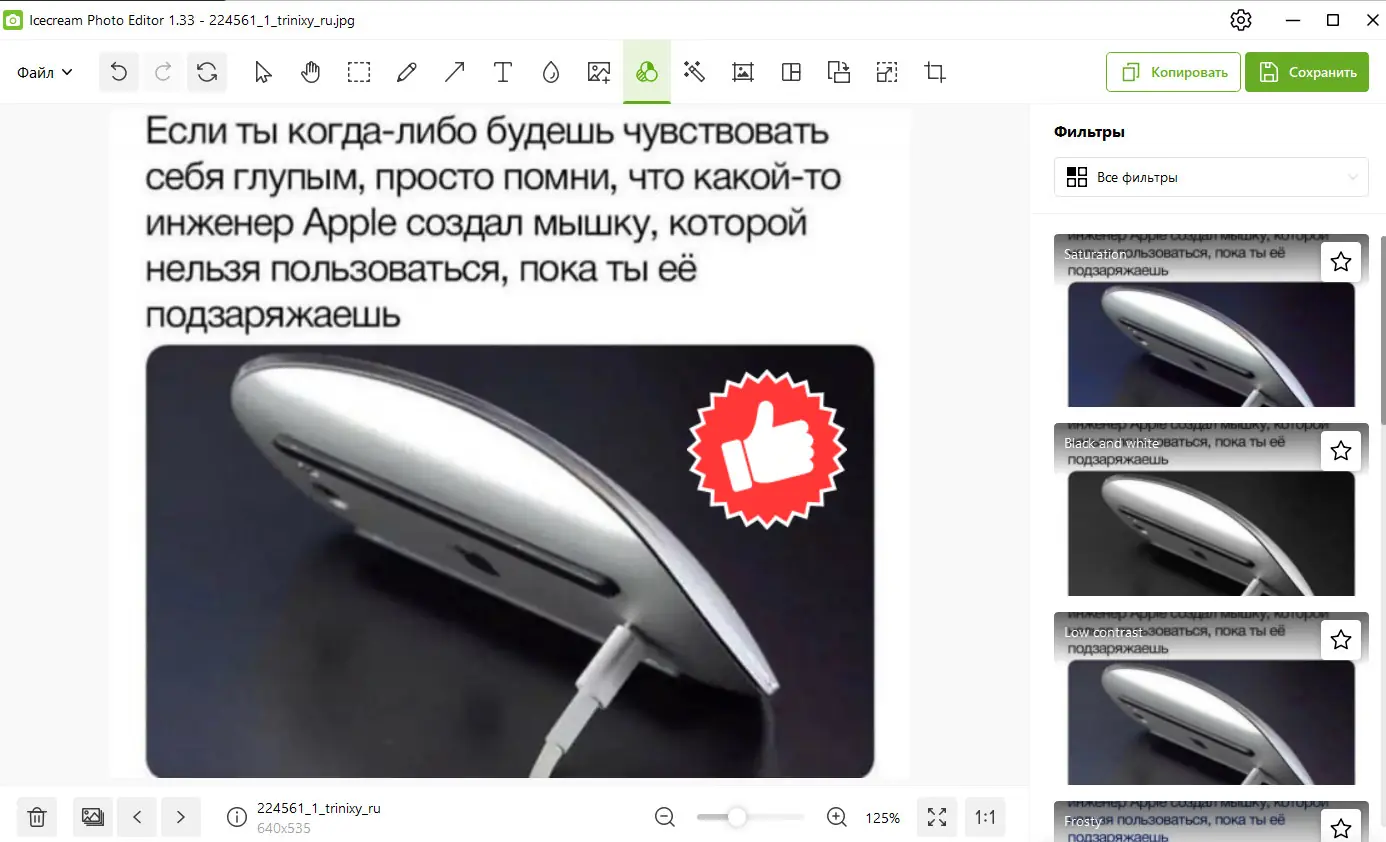The image size is (1386, 842).
Task: Star the Saturation filter as favorite
Action: click(x=1340, y=261)
